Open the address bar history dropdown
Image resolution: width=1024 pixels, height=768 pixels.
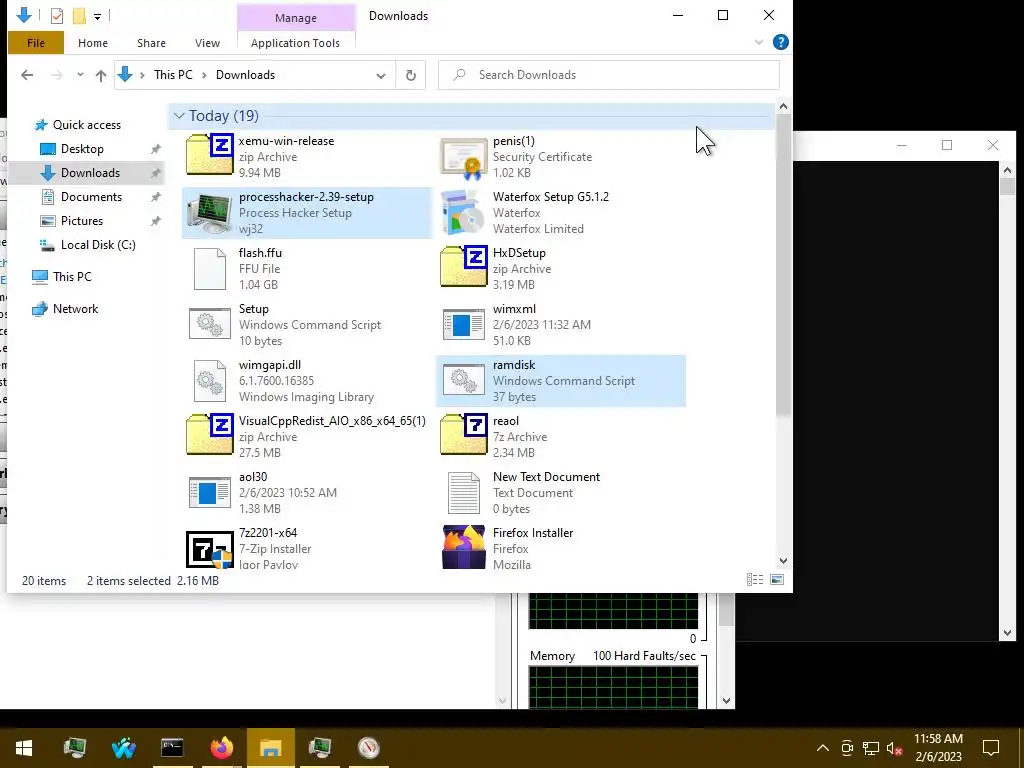tap(381, 76)
